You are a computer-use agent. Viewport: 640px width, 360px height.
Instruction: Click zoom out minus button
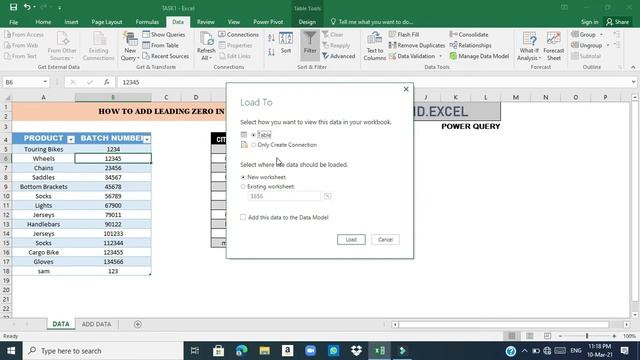560,336
